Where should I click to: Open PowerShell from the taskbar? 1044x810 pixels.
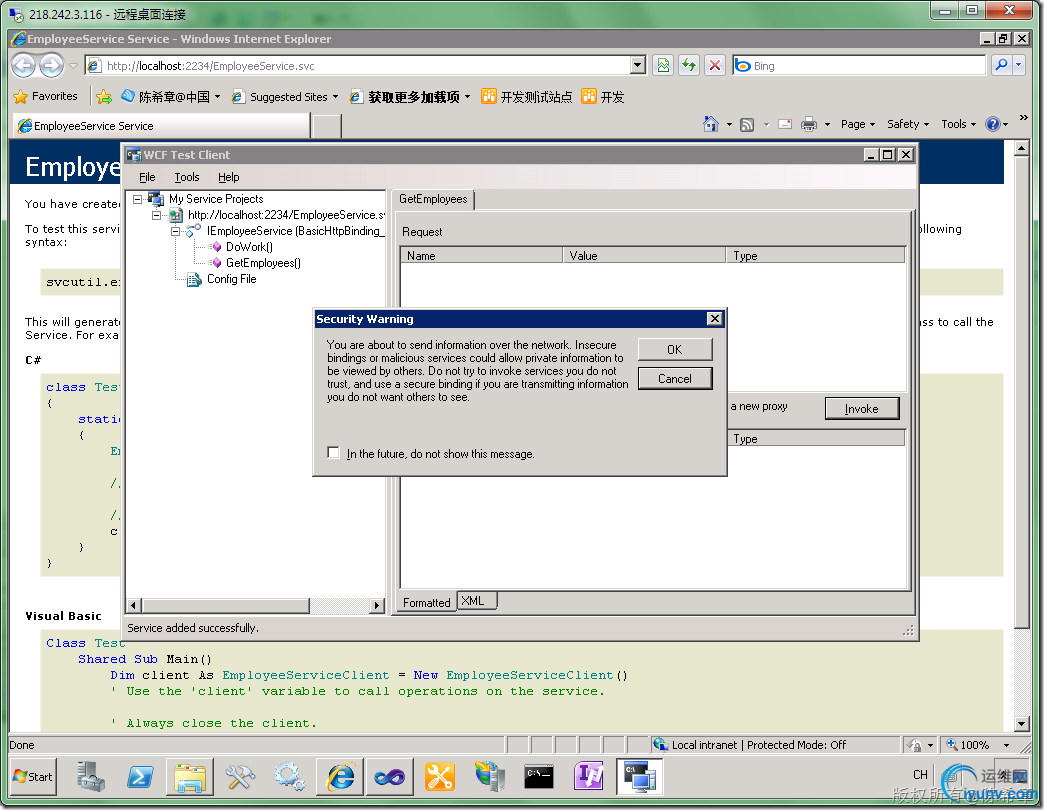coord(138,776)
